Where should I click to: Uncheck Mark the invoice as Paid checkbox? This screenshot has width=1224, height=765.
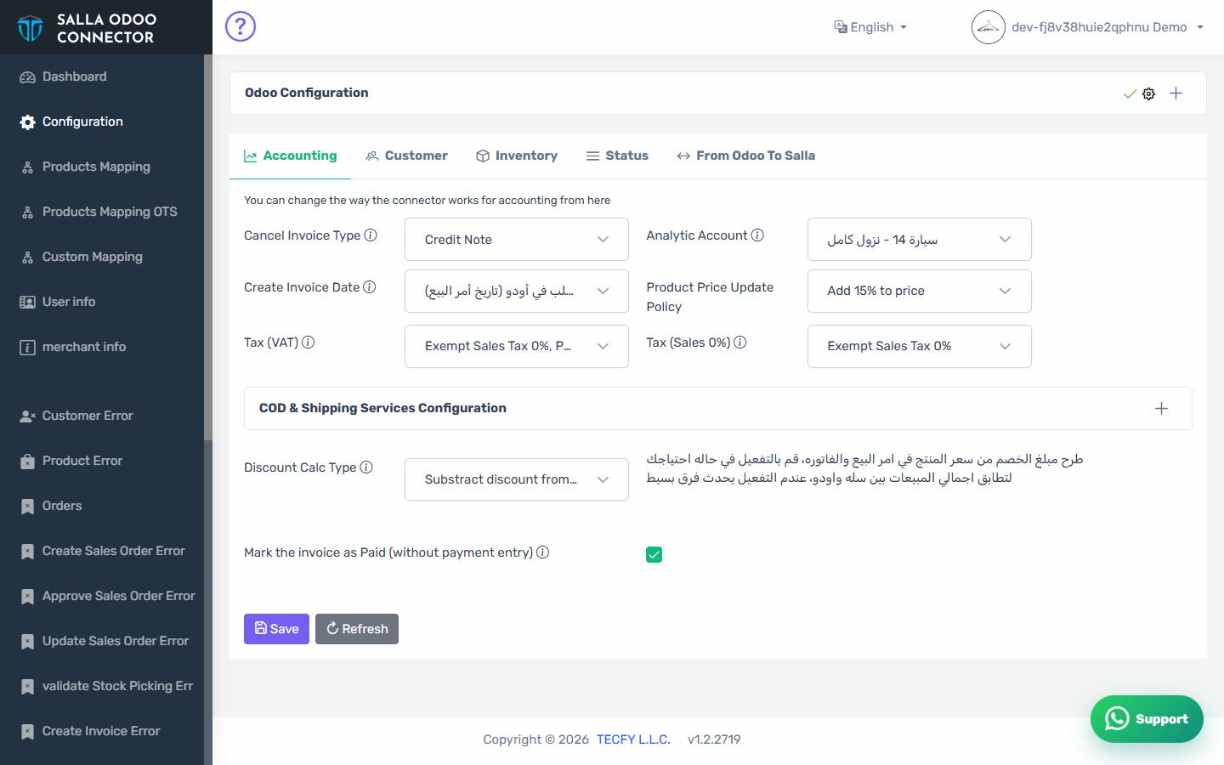point(654,554)
